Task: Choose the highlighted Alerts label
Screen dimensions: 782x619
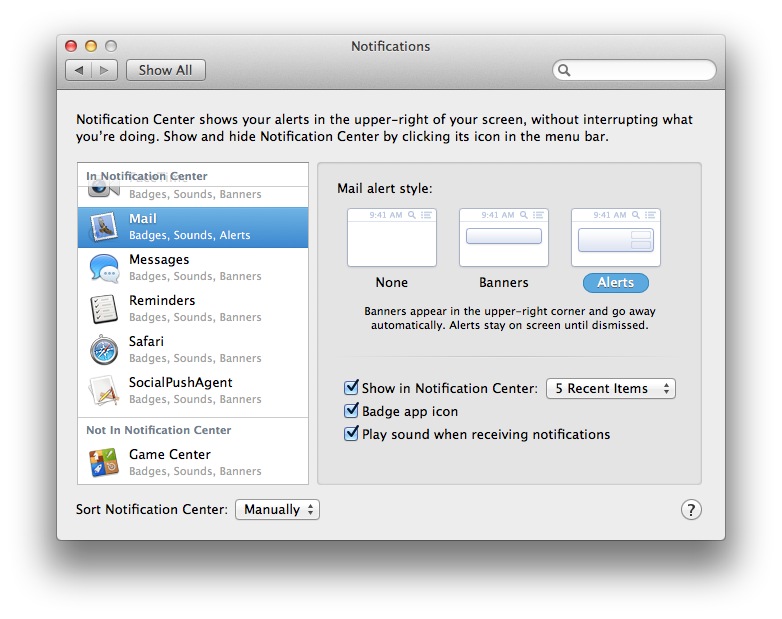Action: pyautogui.click(x=616, y=283)
